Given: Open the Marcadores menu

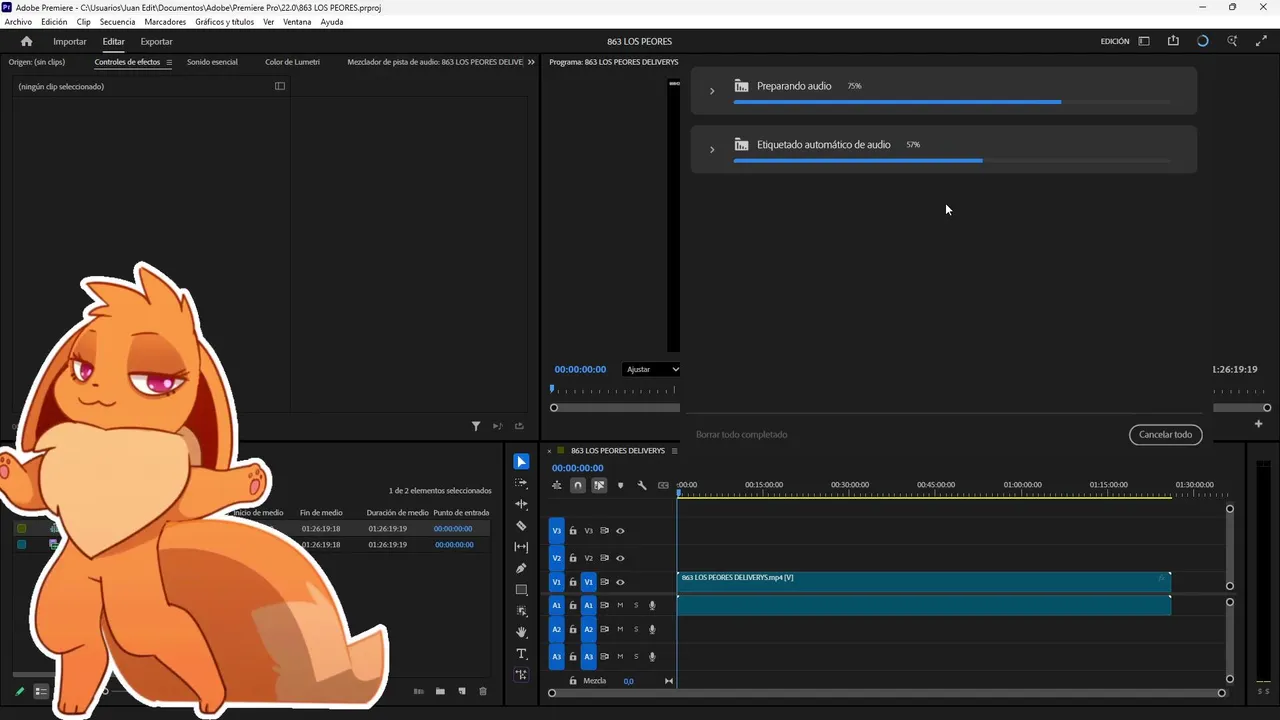Looking at the screenshot, I should point(165,22).
